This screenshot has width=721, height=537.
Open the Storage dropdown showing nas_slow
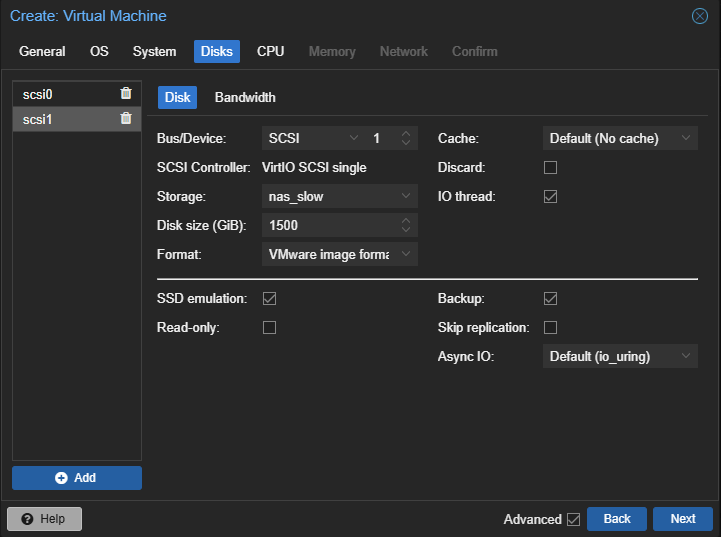tap(340, 197)
